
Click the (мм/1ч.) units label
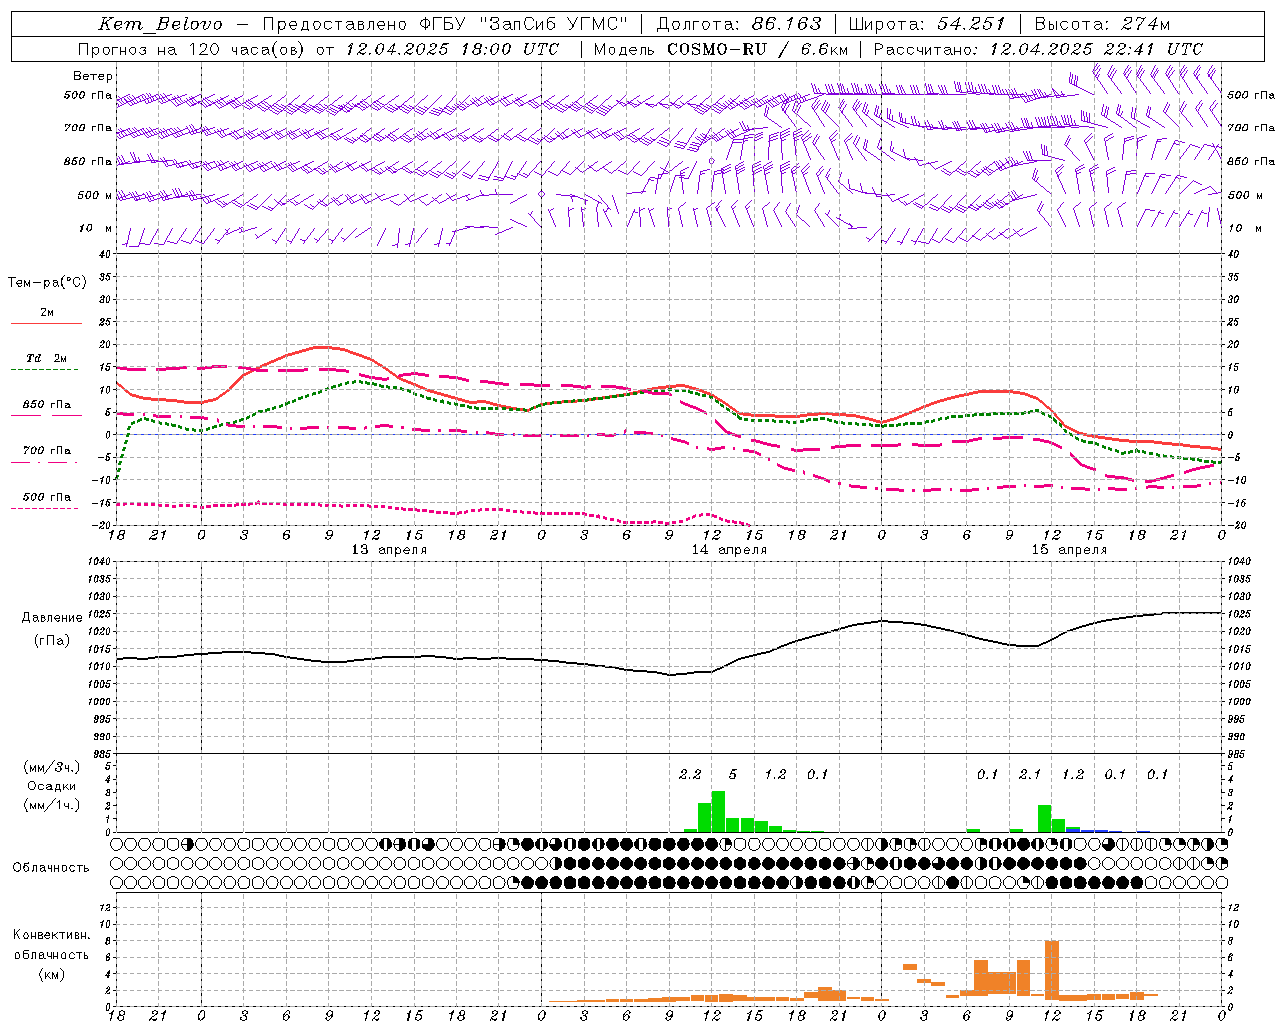(52, 805)
